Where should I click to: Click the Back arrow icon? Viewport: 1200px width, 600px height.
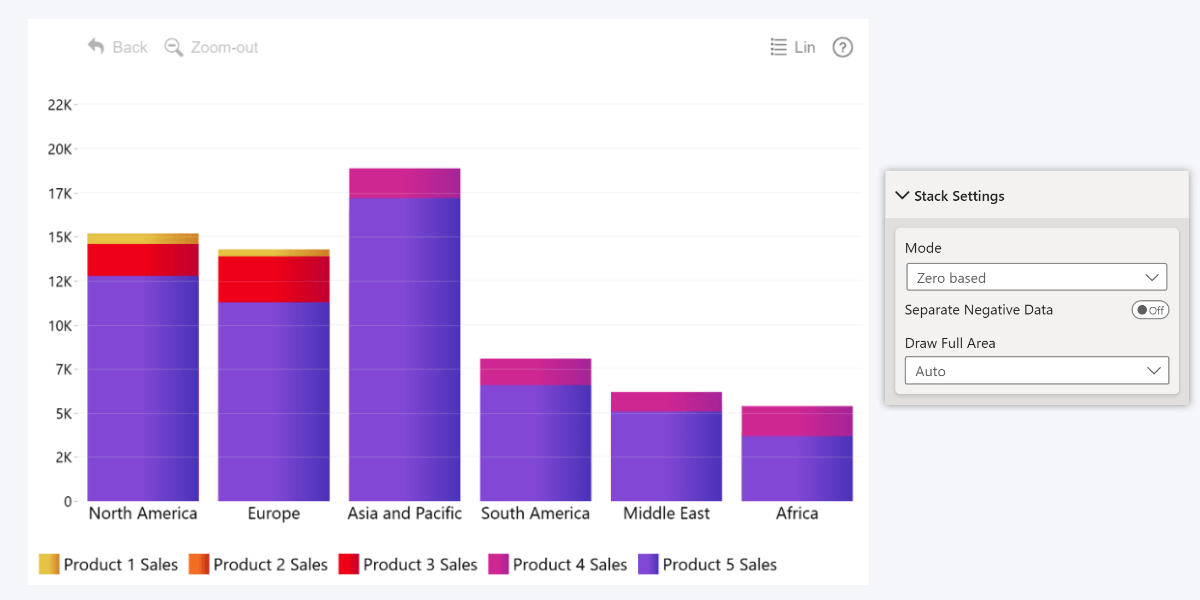pos(96,47)
